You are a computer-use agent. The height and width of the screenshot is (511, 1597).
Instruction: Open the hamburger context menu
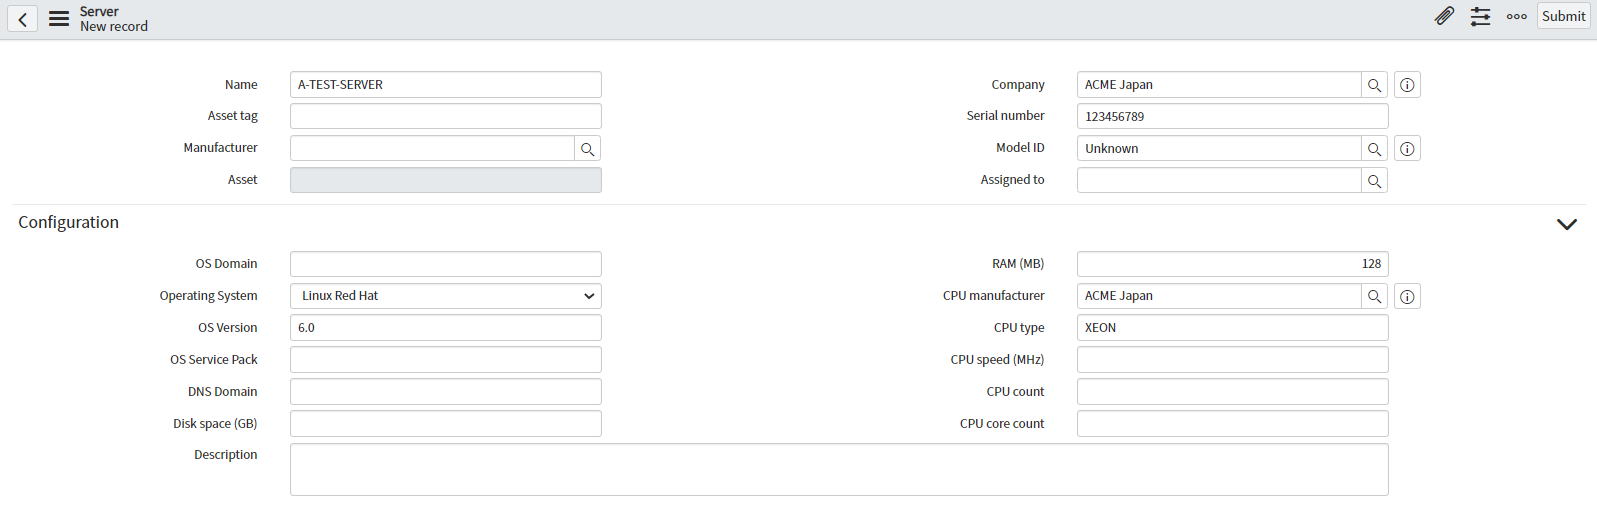[x=59, y=18]
